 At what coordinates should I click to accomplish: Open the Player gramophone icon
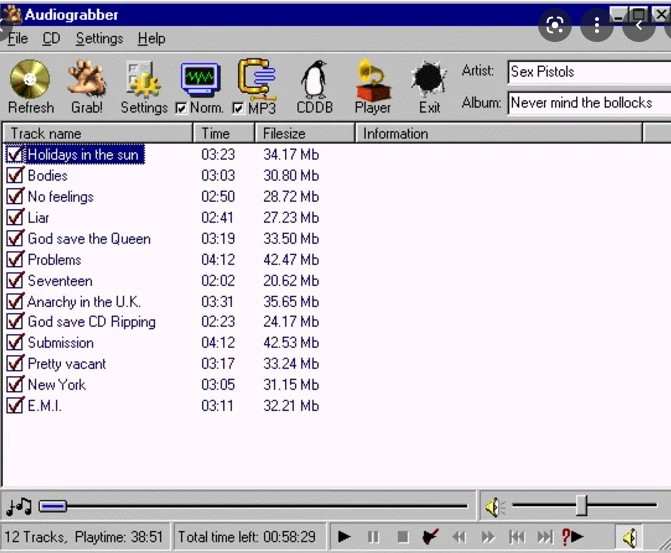point(372,80)
